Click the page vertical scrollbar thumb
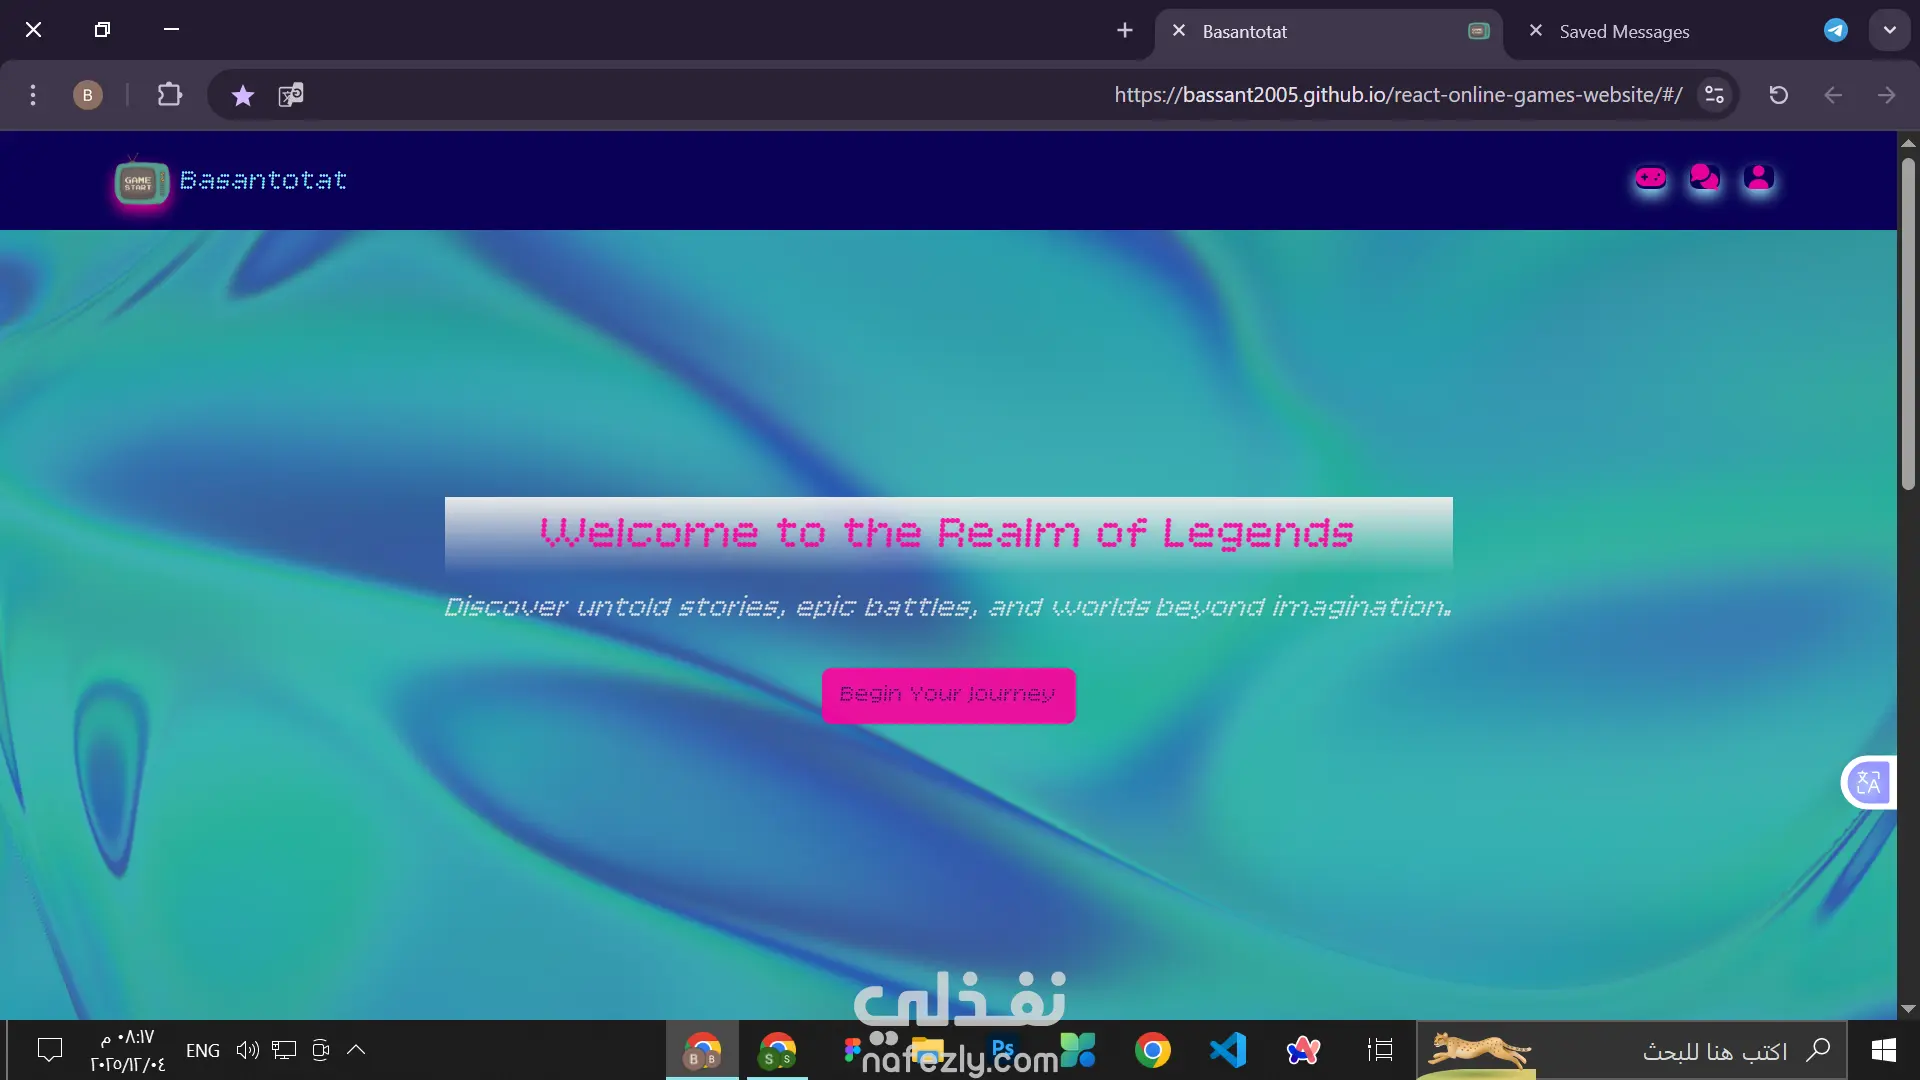The height and width of the screenshot is (1080, 1920). tap(1908, 320)
